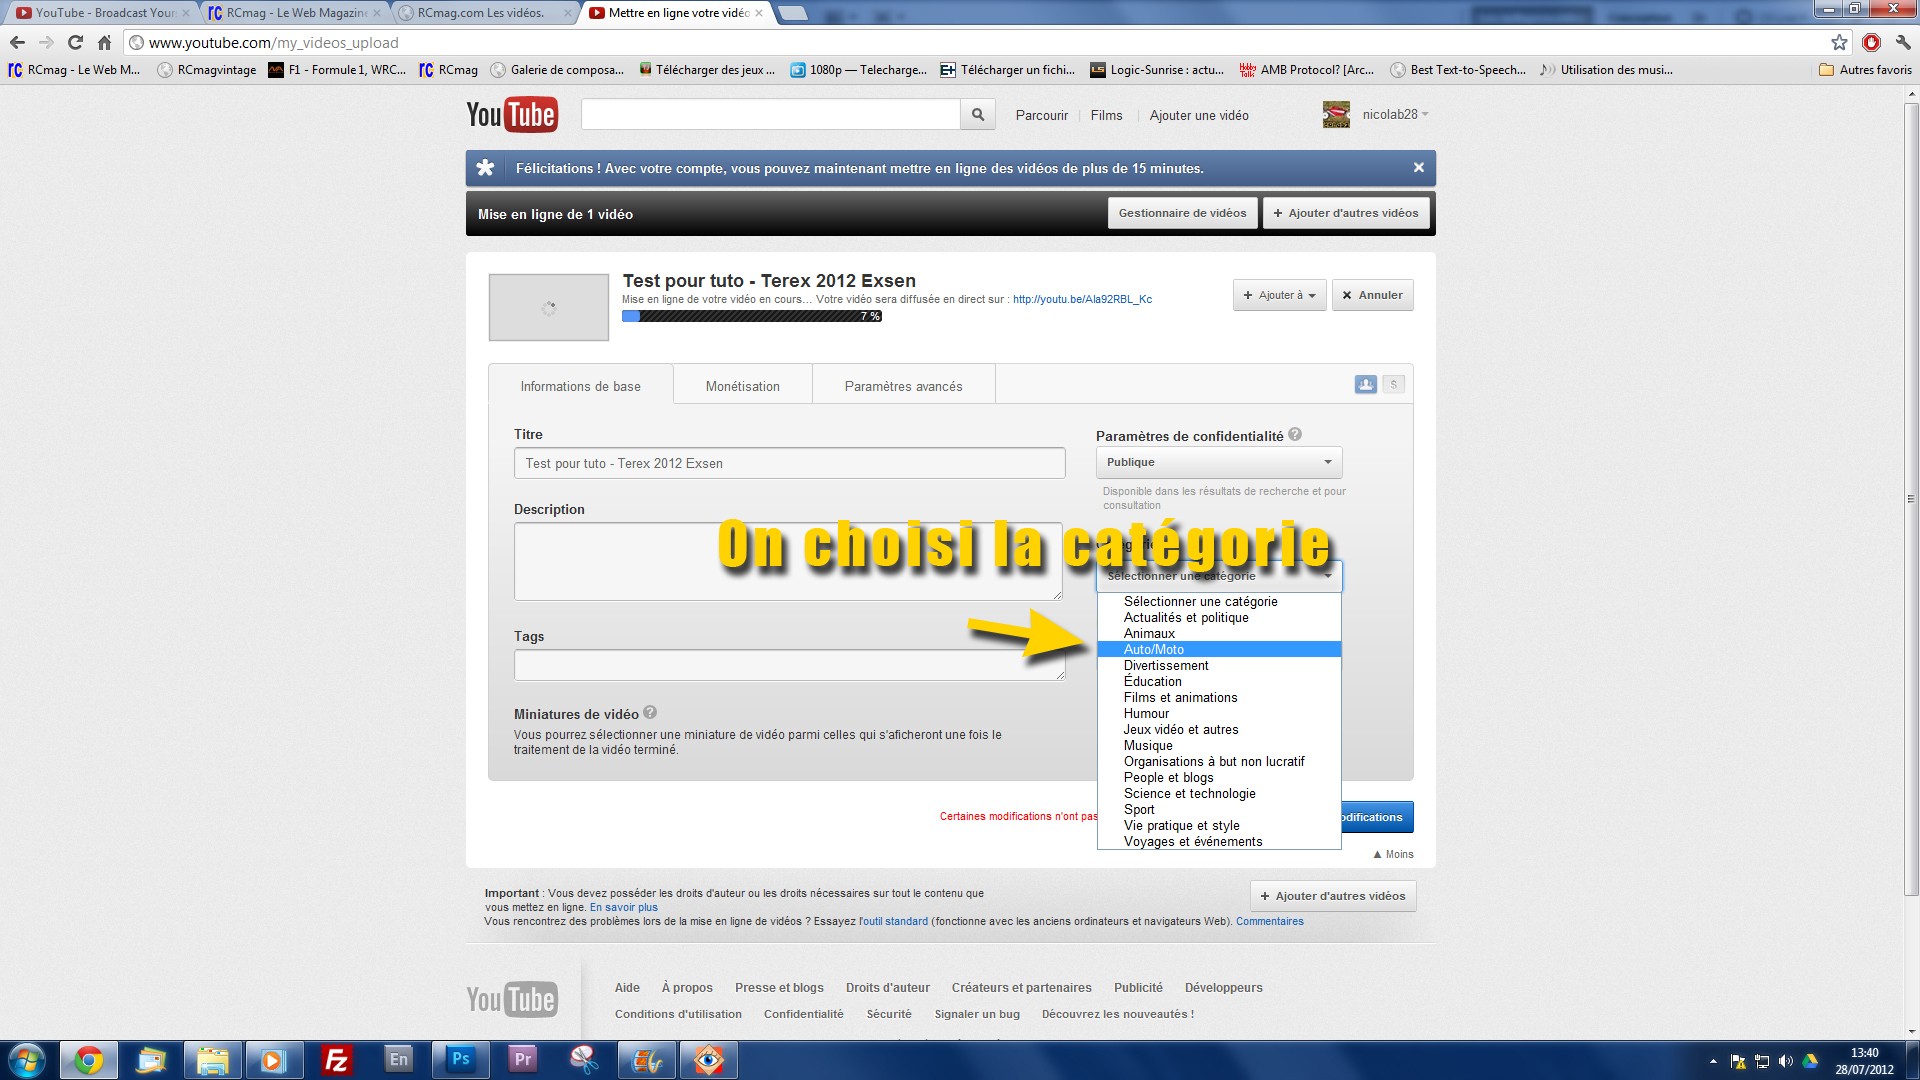Click Annuler to cancel upload
Image resolution: width=1920 pixels, height=1080 pixels.
point(1372,295)
